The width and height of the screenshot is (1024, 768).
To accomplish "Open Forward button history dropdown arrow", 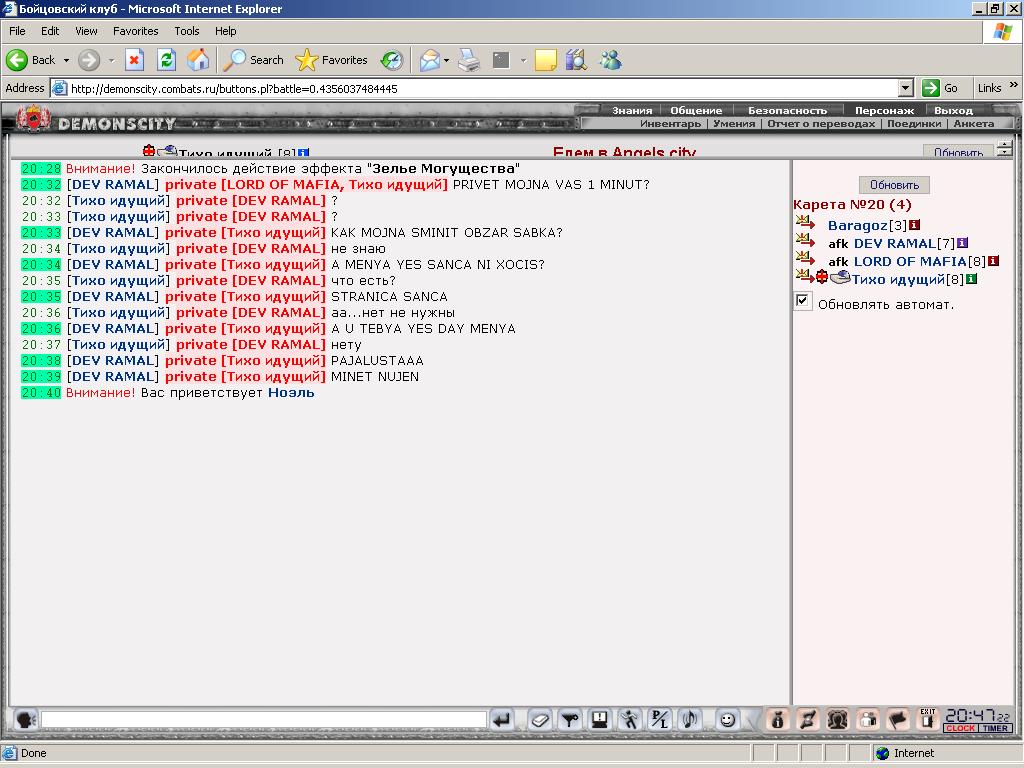I will (x=111, y=60).
